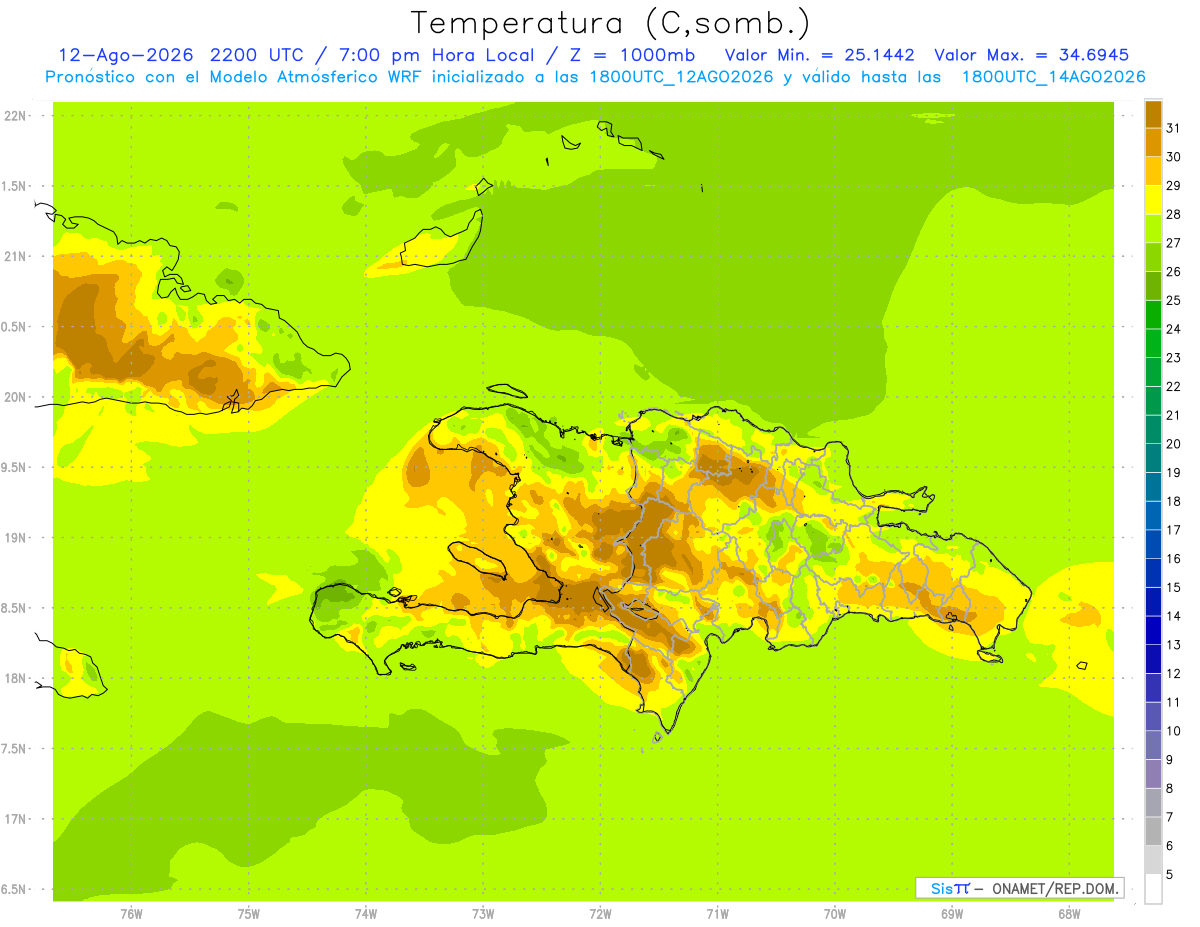1200x927 pixels.
Task: Click the dark orange legend swatch above 31
Action: click(1153, 114)
